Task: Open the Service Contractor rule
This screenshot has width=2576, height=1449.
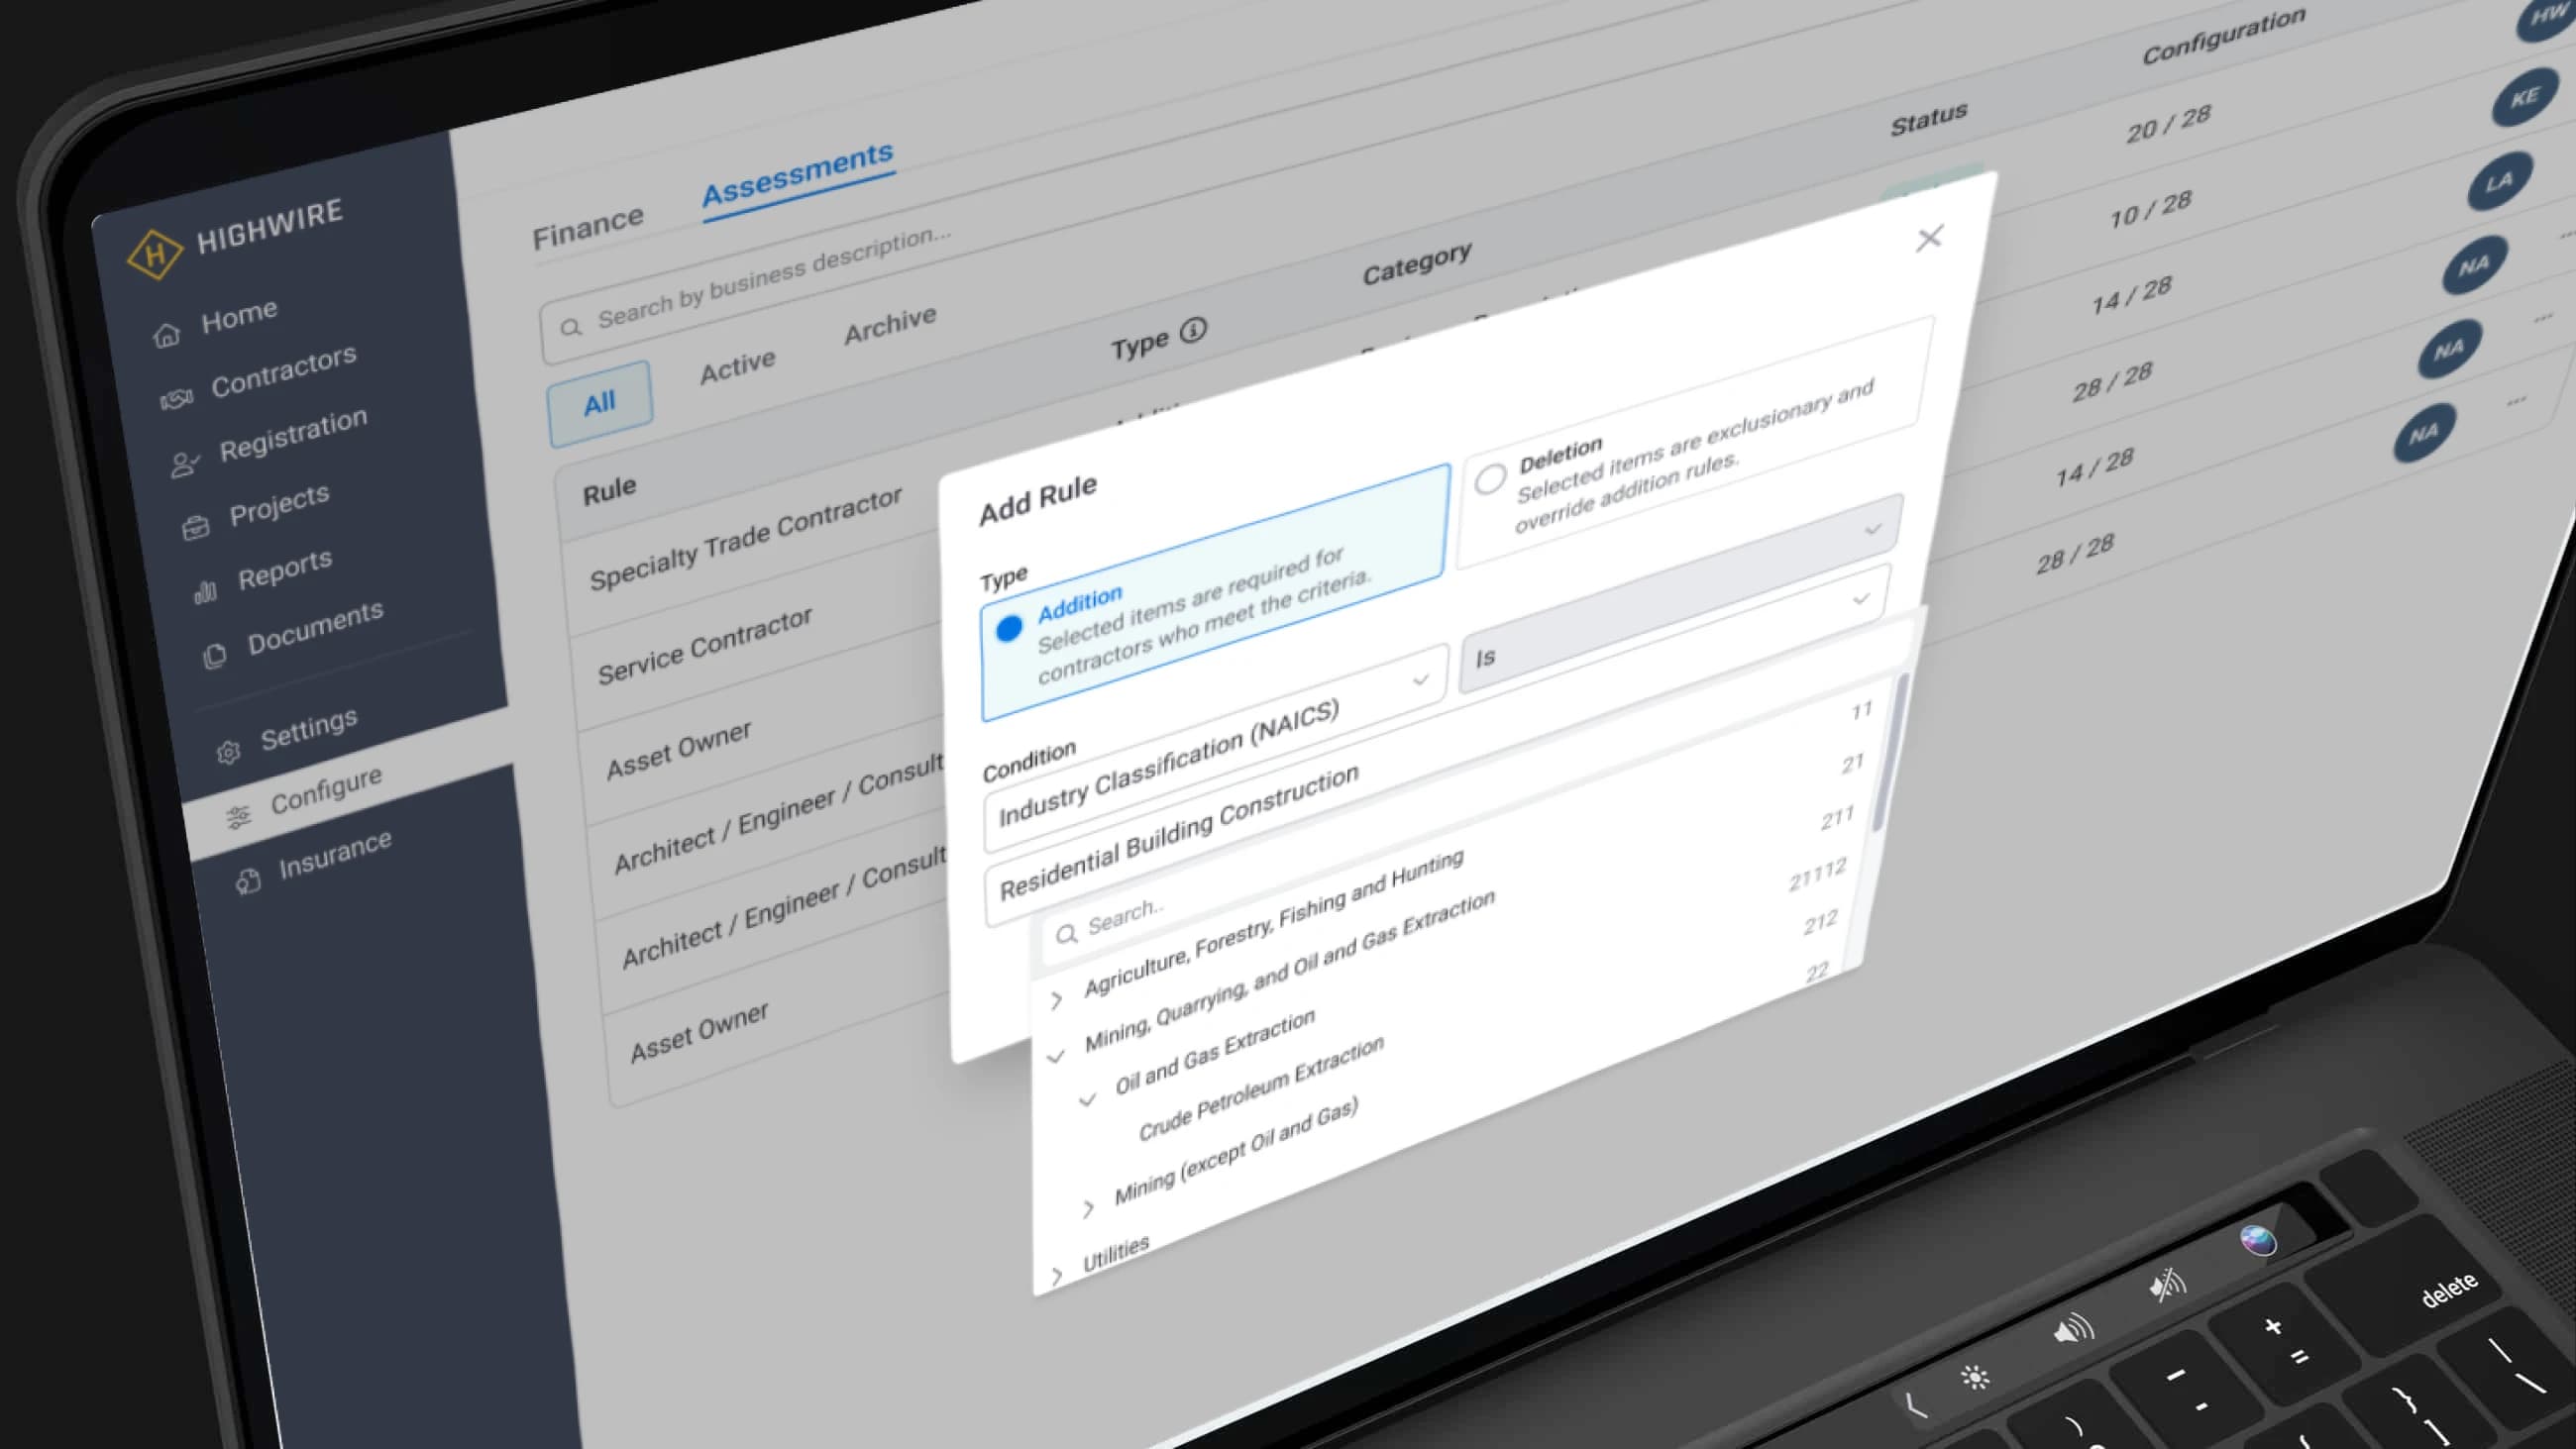Action: pos(705,646)
